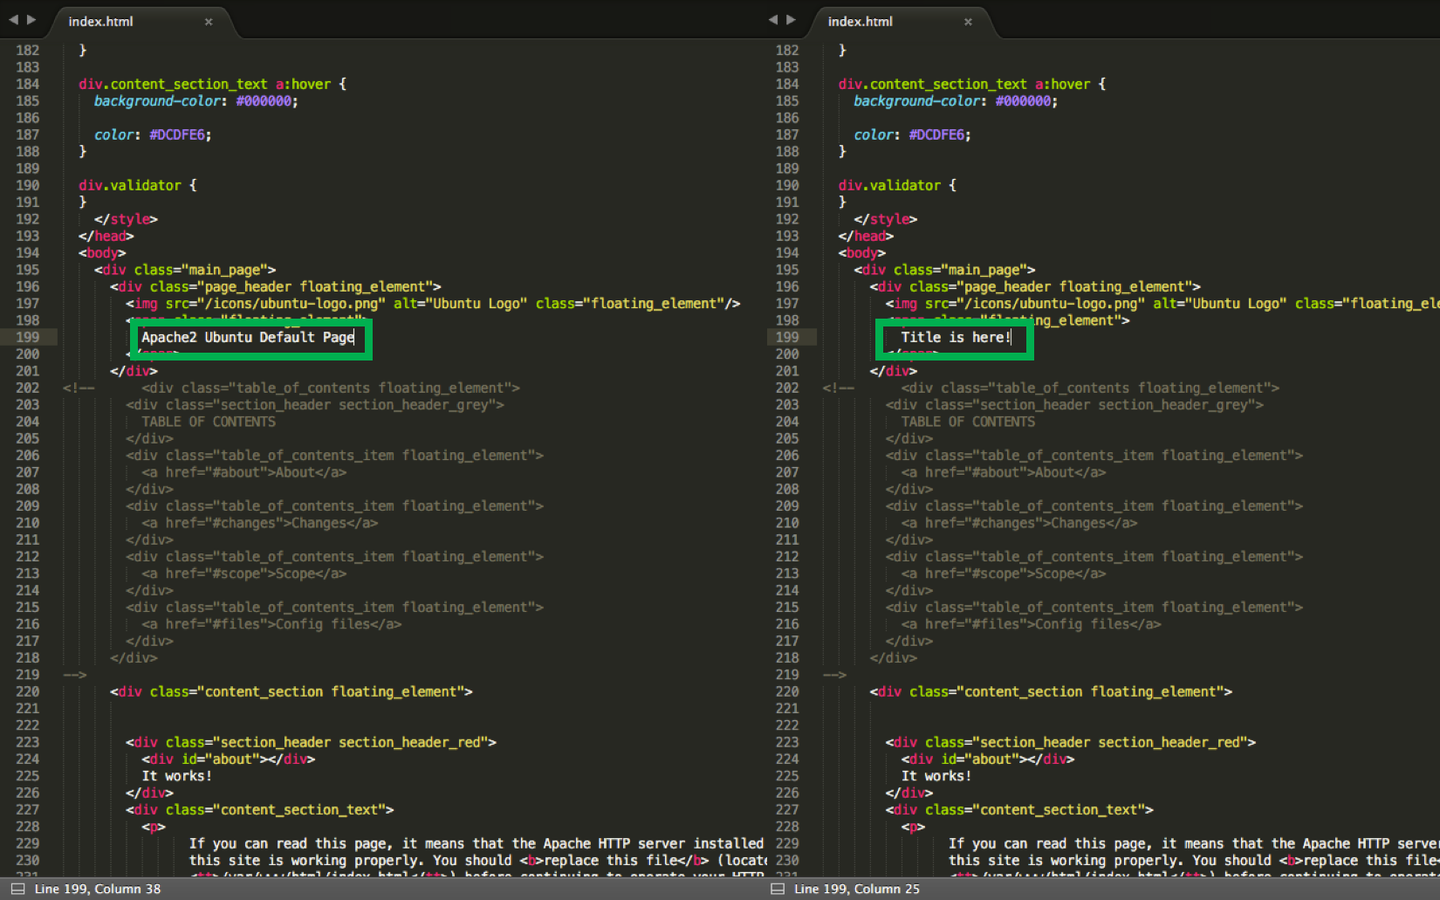Screen dimensions: 1440x900
Task: Click the previous-tab arrow in the right pane
Action: pos(773,20)
